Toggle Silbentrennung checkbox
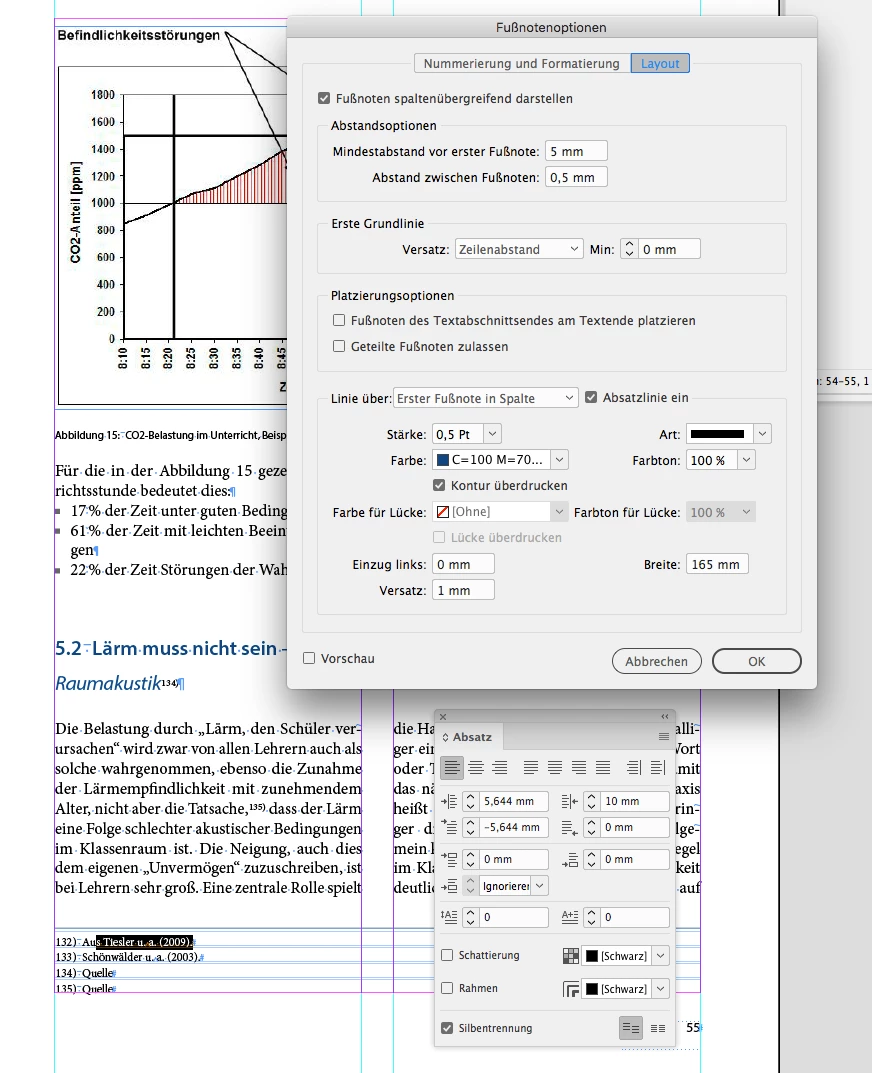The width and height of the screenshot is (872, 1073). pyautogui.click(x=447, y=1028)
